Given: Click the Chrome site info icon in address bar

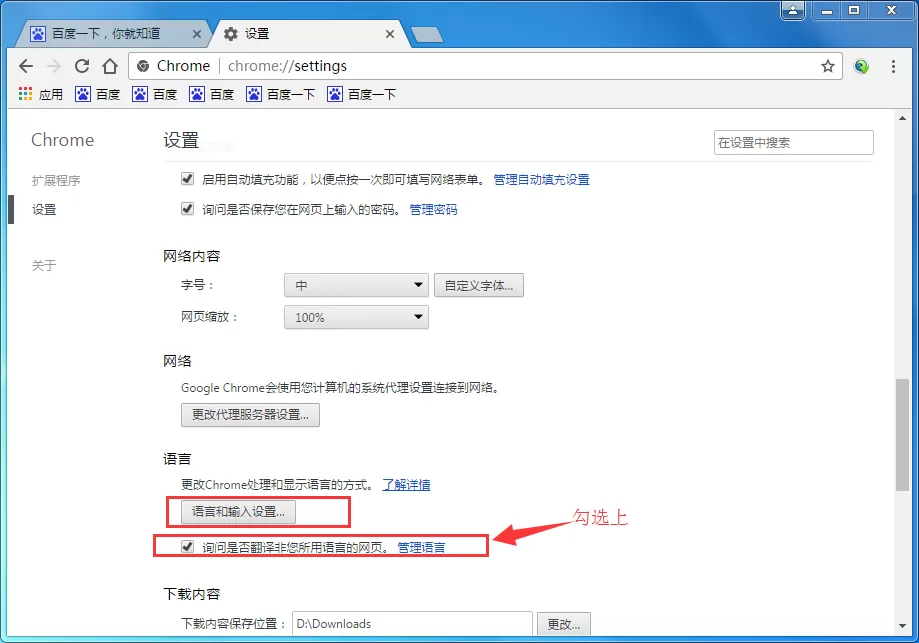Looking at the screenshot, I should pos(143,66).
